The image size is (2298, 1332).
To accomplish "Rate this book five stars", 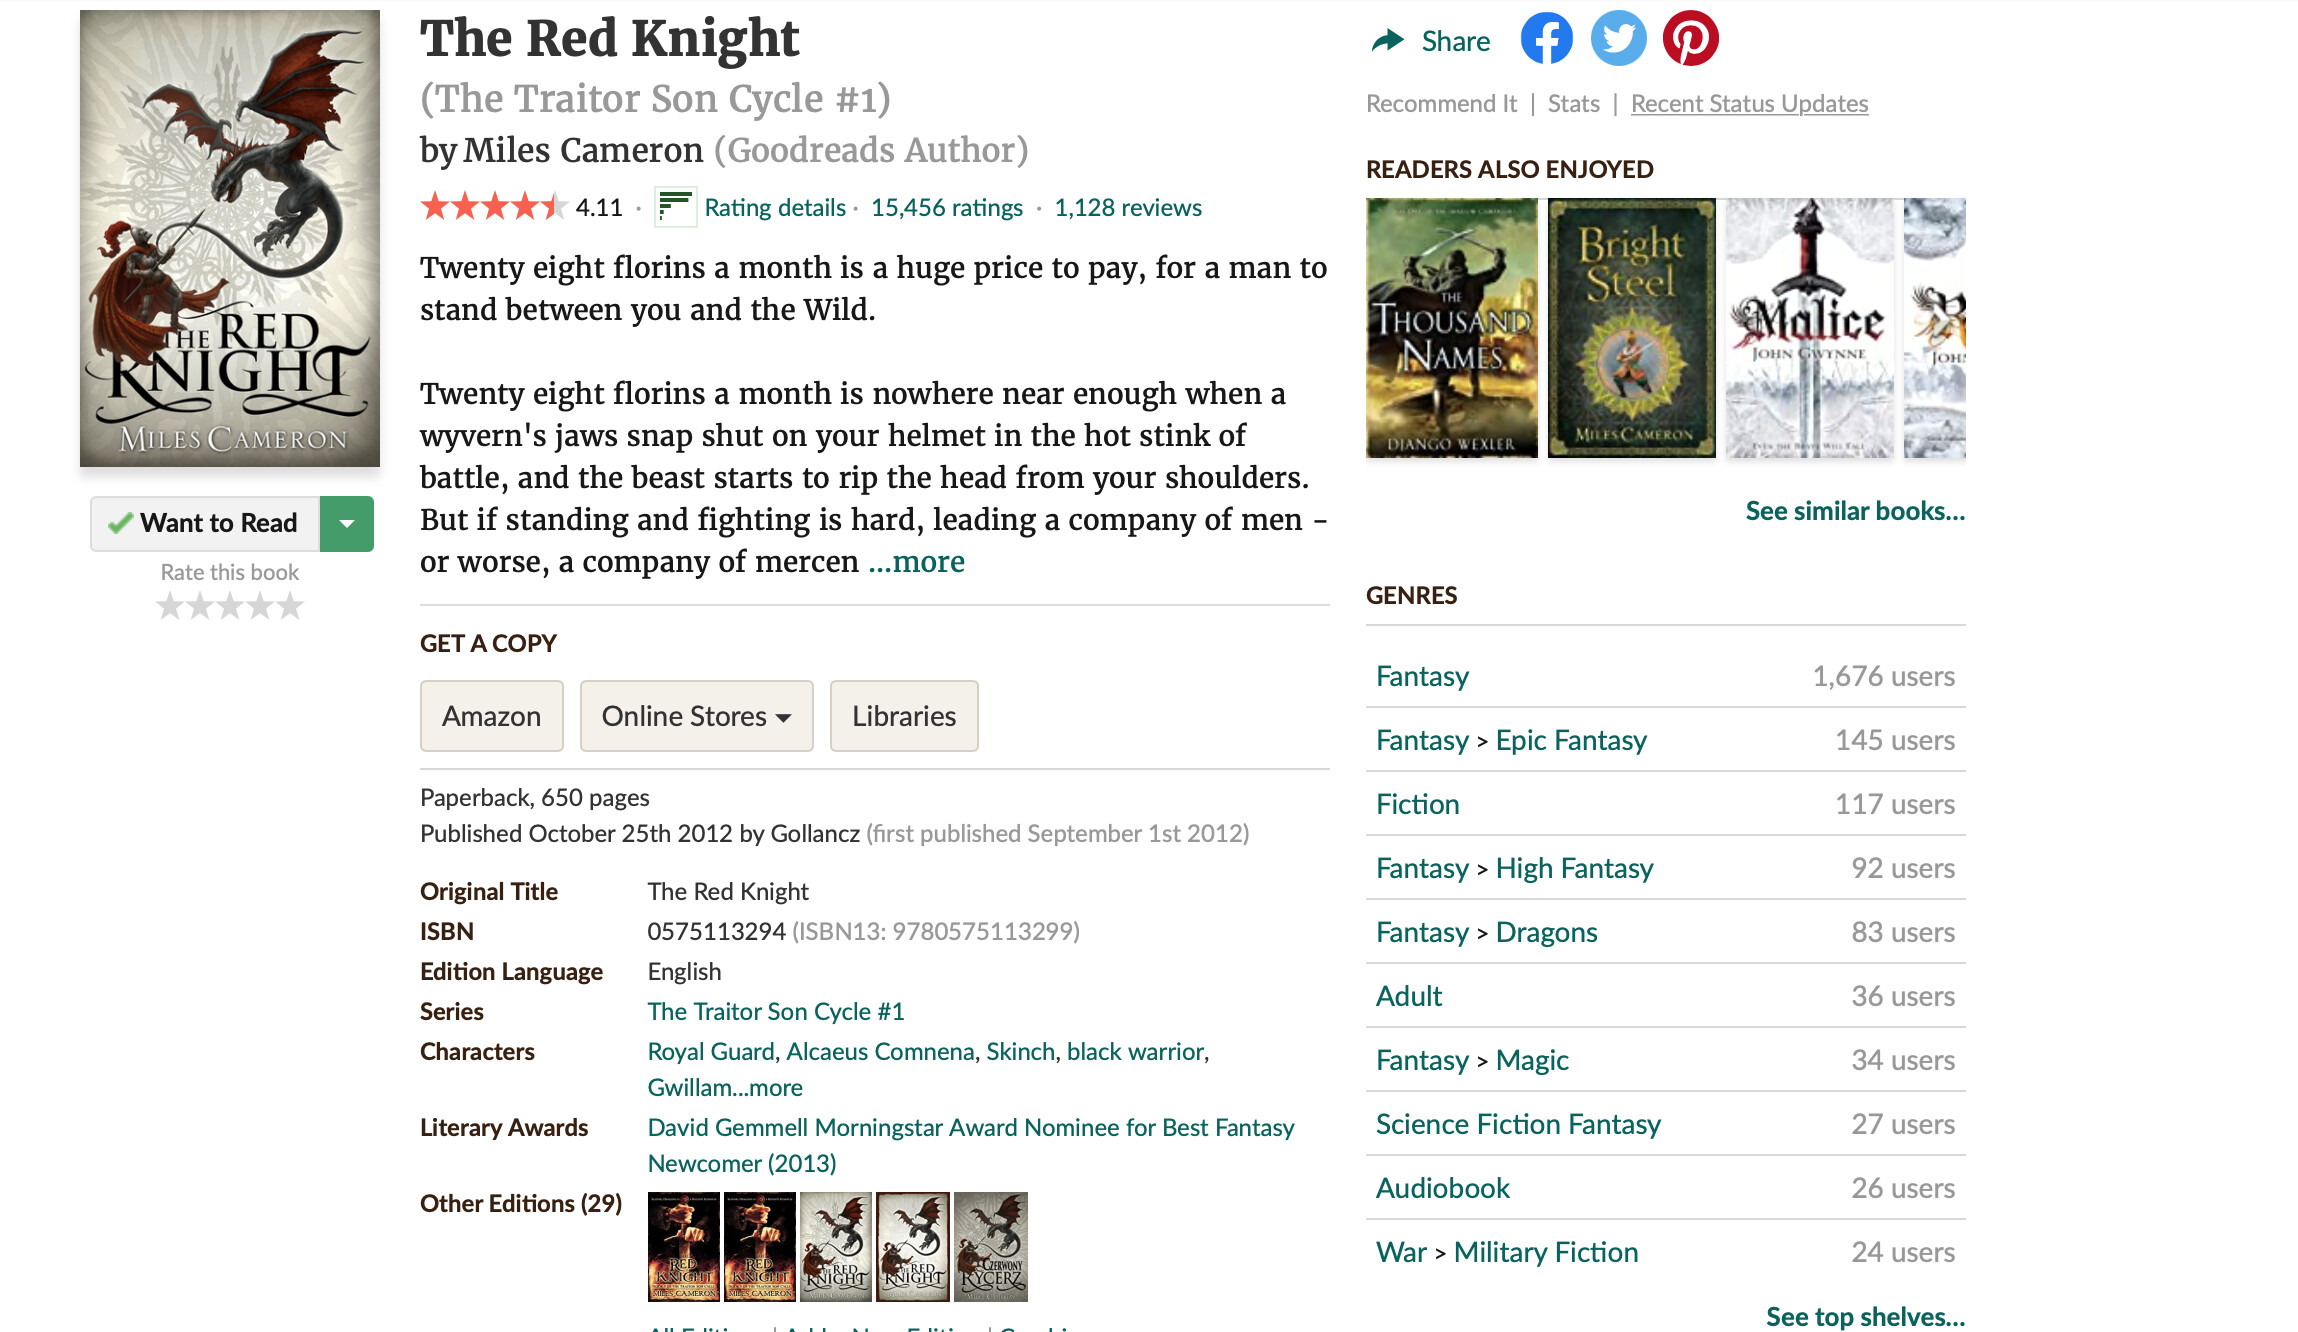I will click(x=290, y=606).
